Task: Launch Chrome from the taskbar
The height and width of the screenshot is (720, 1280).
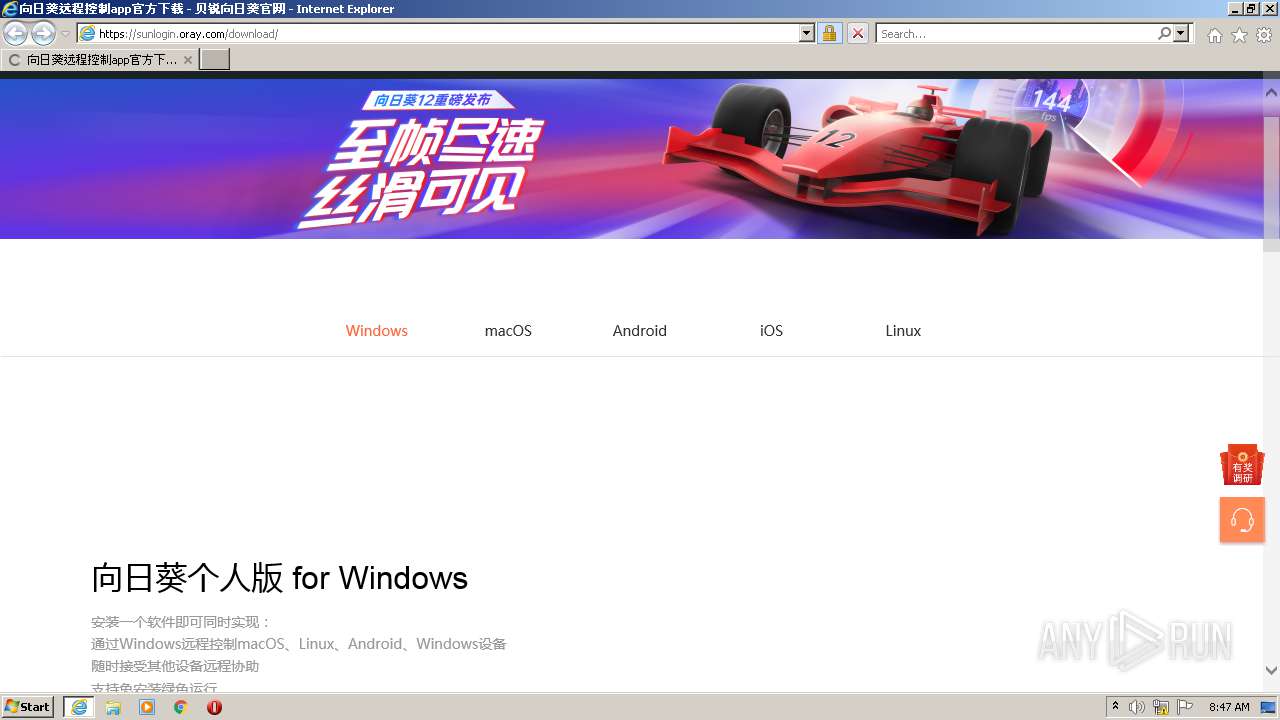Action: point(181,707)
